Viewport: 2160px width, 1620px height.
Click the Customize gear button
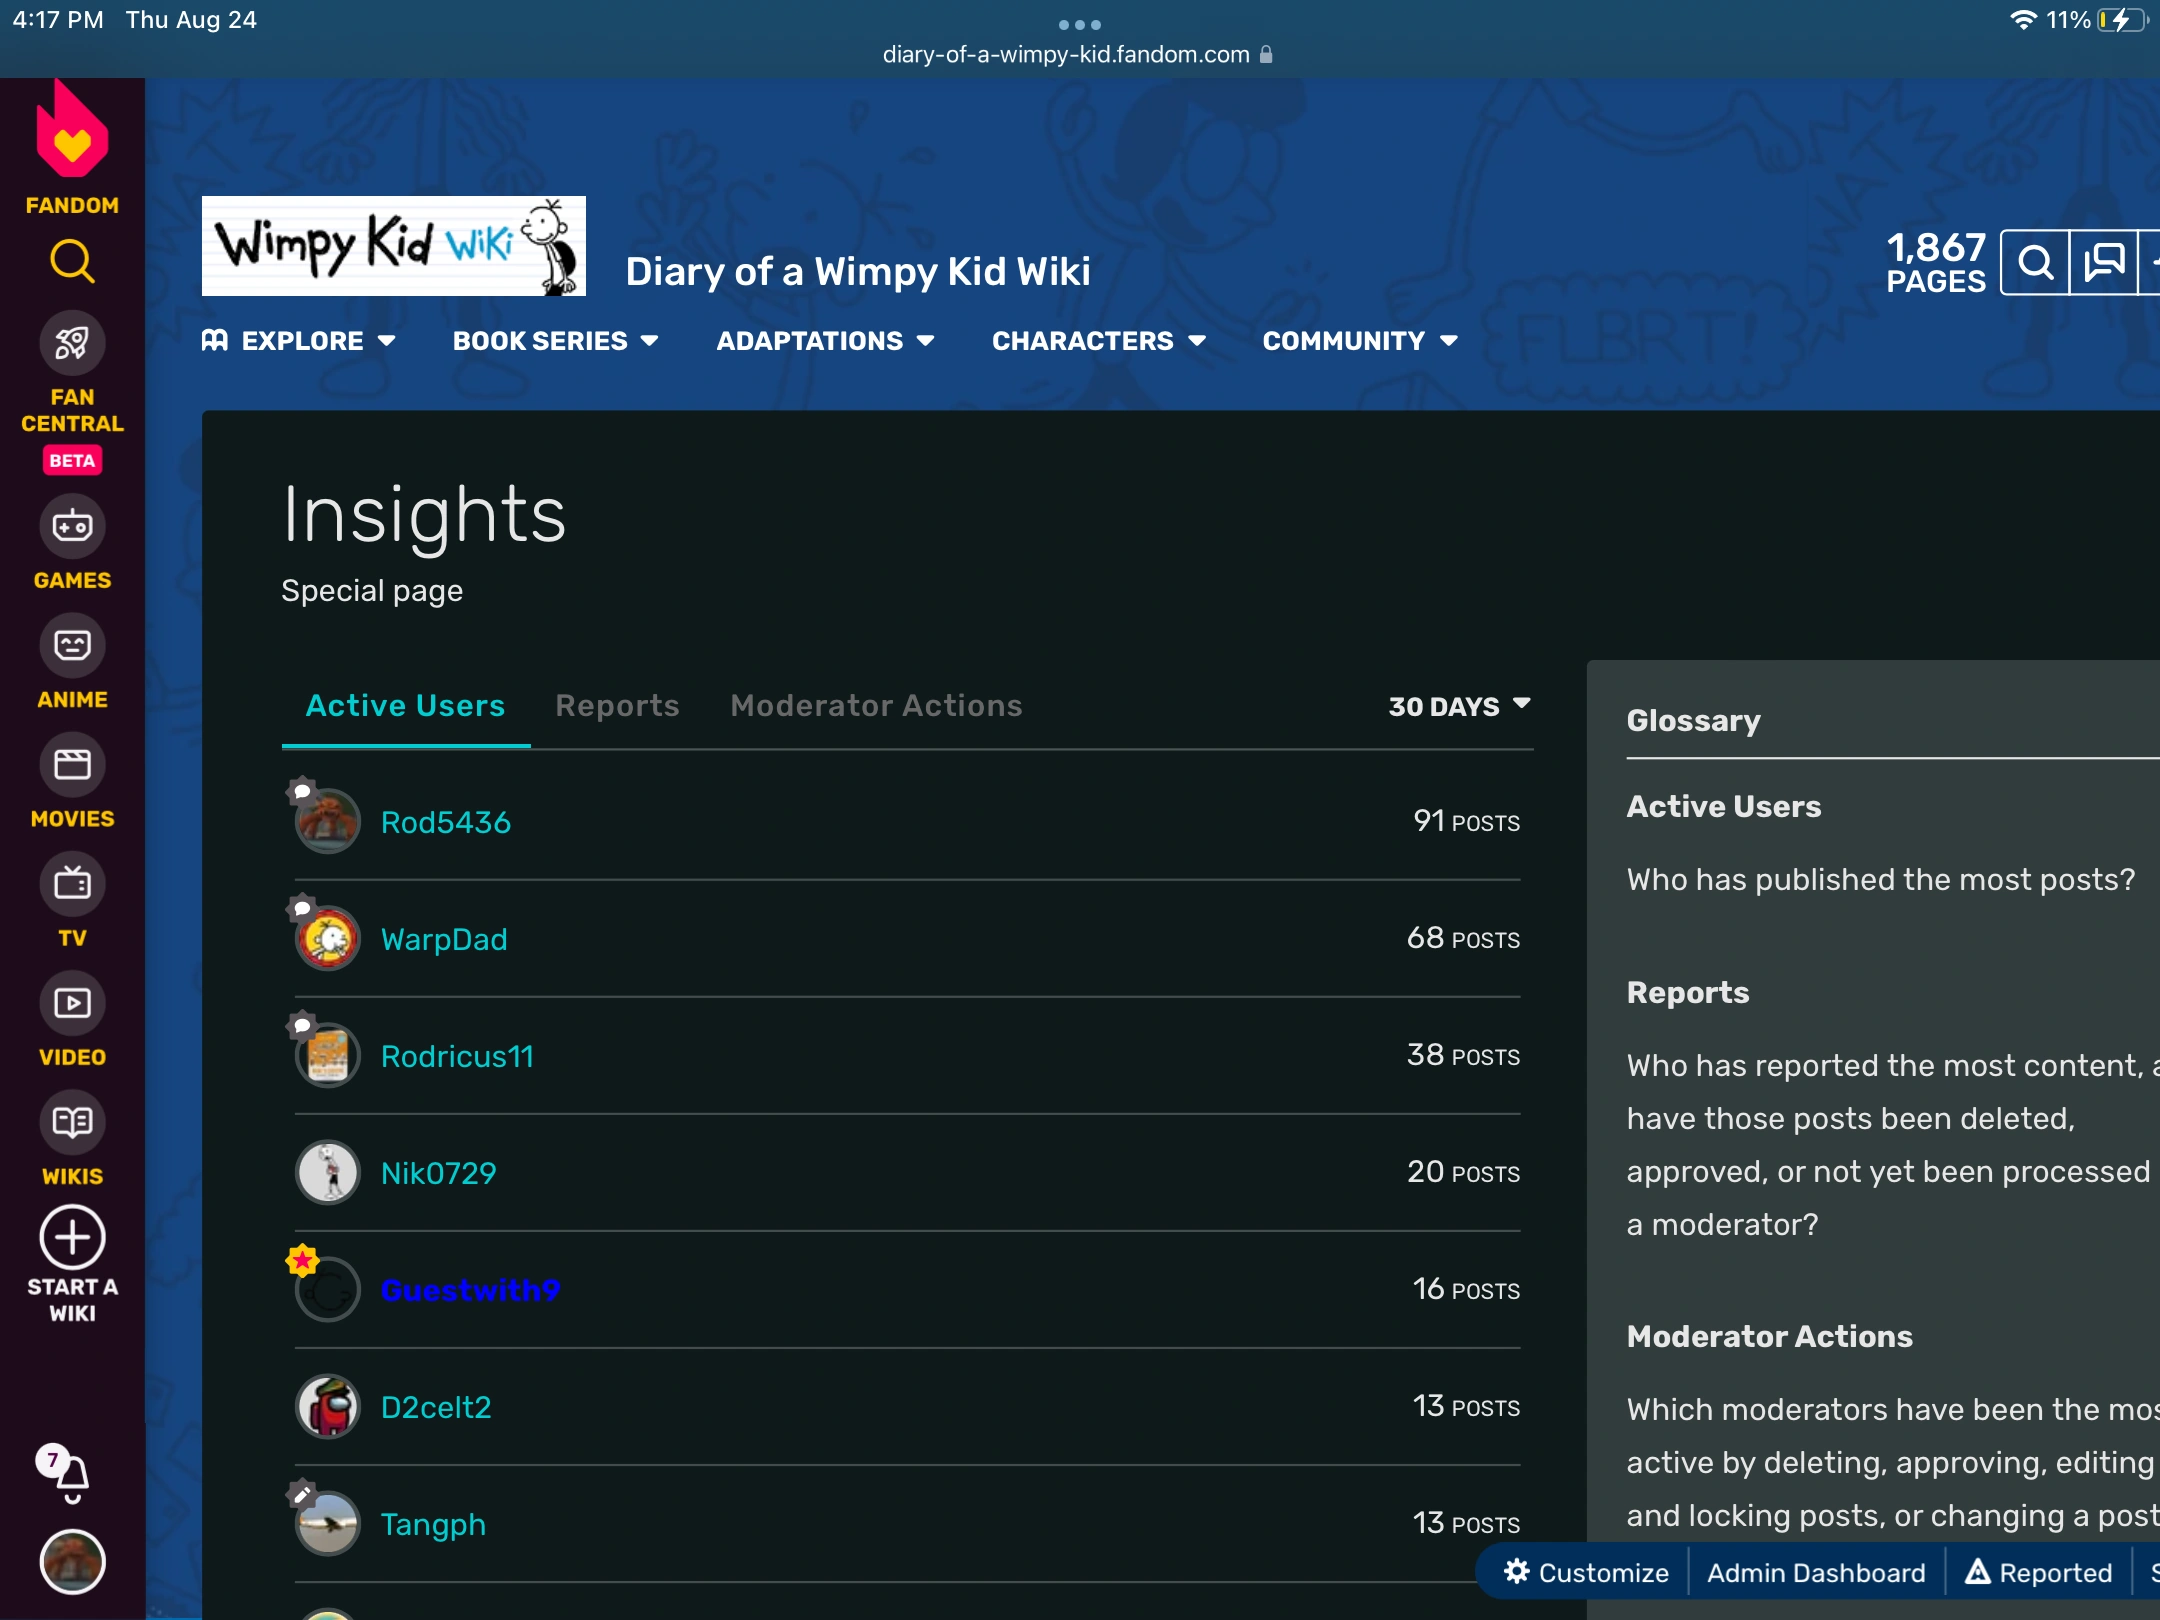1586,1573
